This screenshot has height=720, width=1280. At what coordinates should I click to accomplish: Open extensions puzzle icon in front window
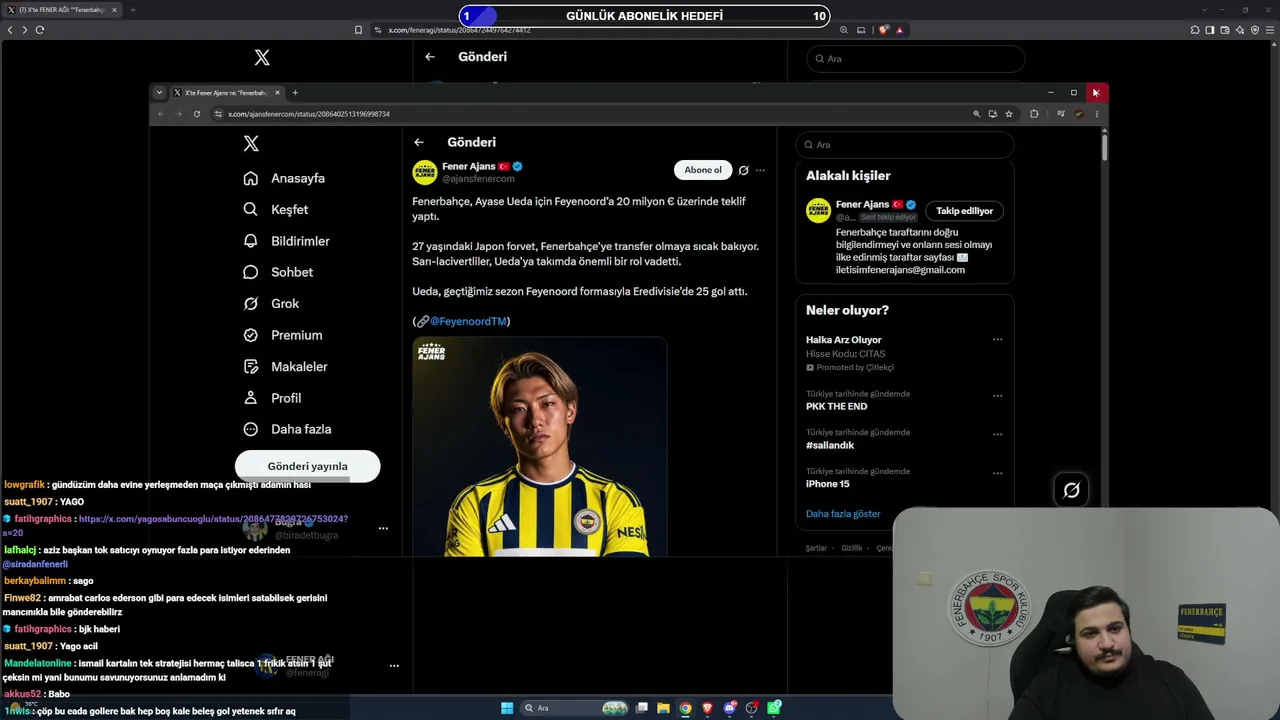1034,114
